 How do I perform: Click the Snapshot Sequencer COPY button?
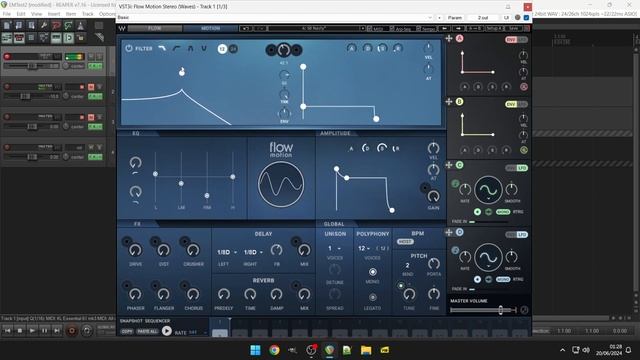(x=127, y=331)
